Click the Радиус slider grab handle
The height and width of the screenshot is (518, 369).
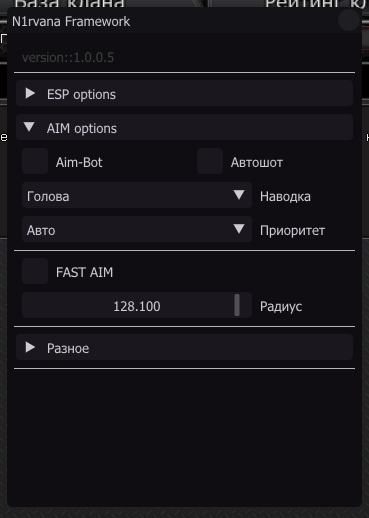tap(237, 305)
